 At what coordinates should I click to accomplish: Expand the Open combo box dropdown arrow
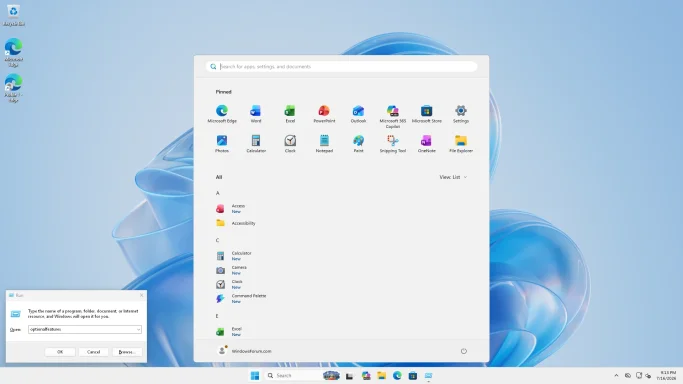(x=139, y=330)
